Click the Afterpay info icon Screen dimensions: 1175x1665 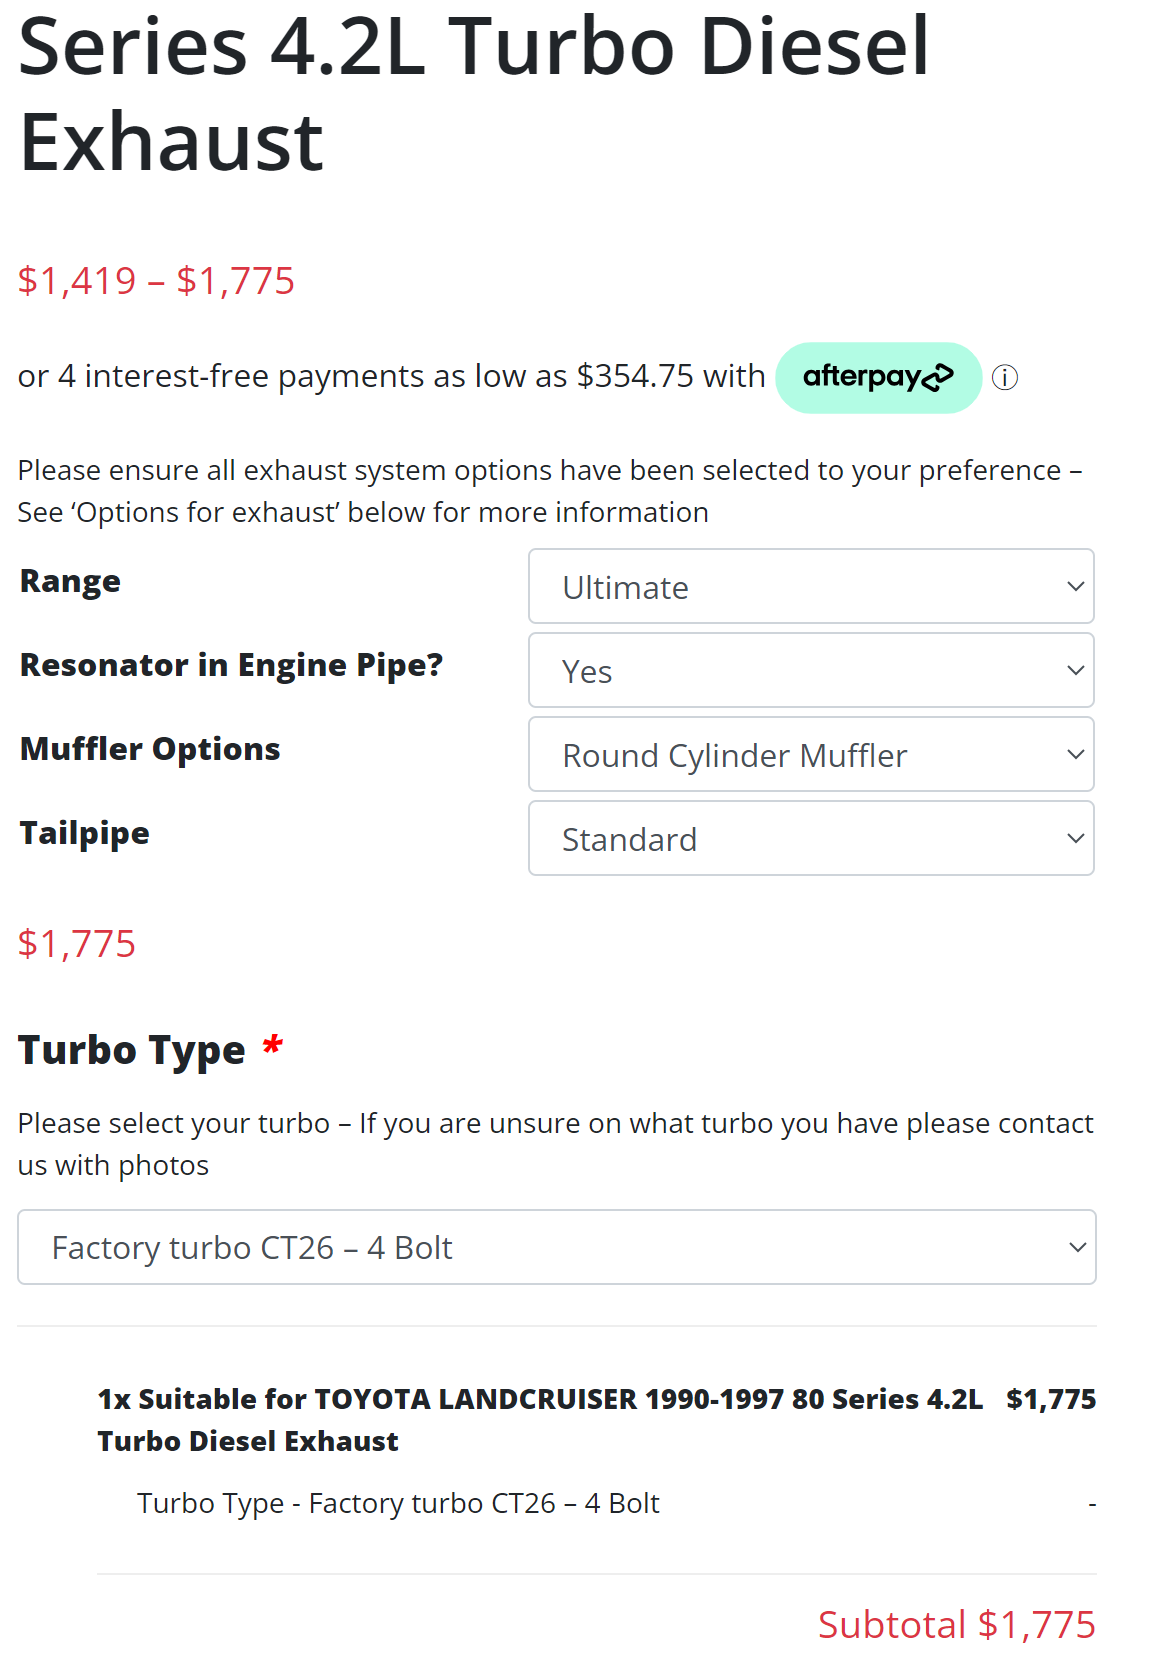(1004, 378)
